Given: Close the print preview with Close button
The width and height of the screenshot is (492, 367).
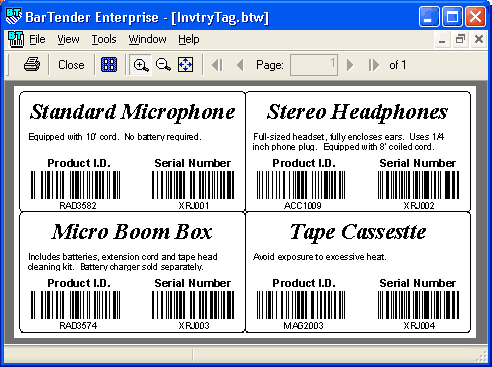Looking at the screenshot, I should point(71,65).
